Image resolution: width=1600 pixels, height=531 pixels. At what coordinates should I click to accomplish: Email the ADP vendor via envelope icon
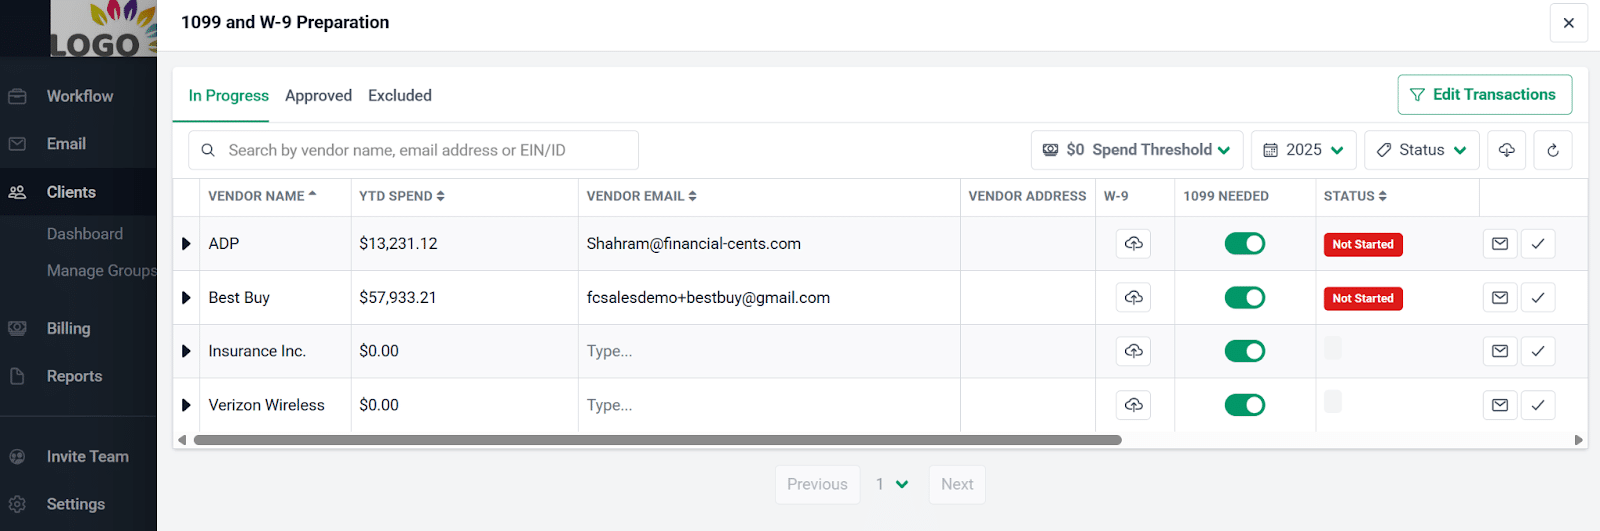coord(1500,244)
